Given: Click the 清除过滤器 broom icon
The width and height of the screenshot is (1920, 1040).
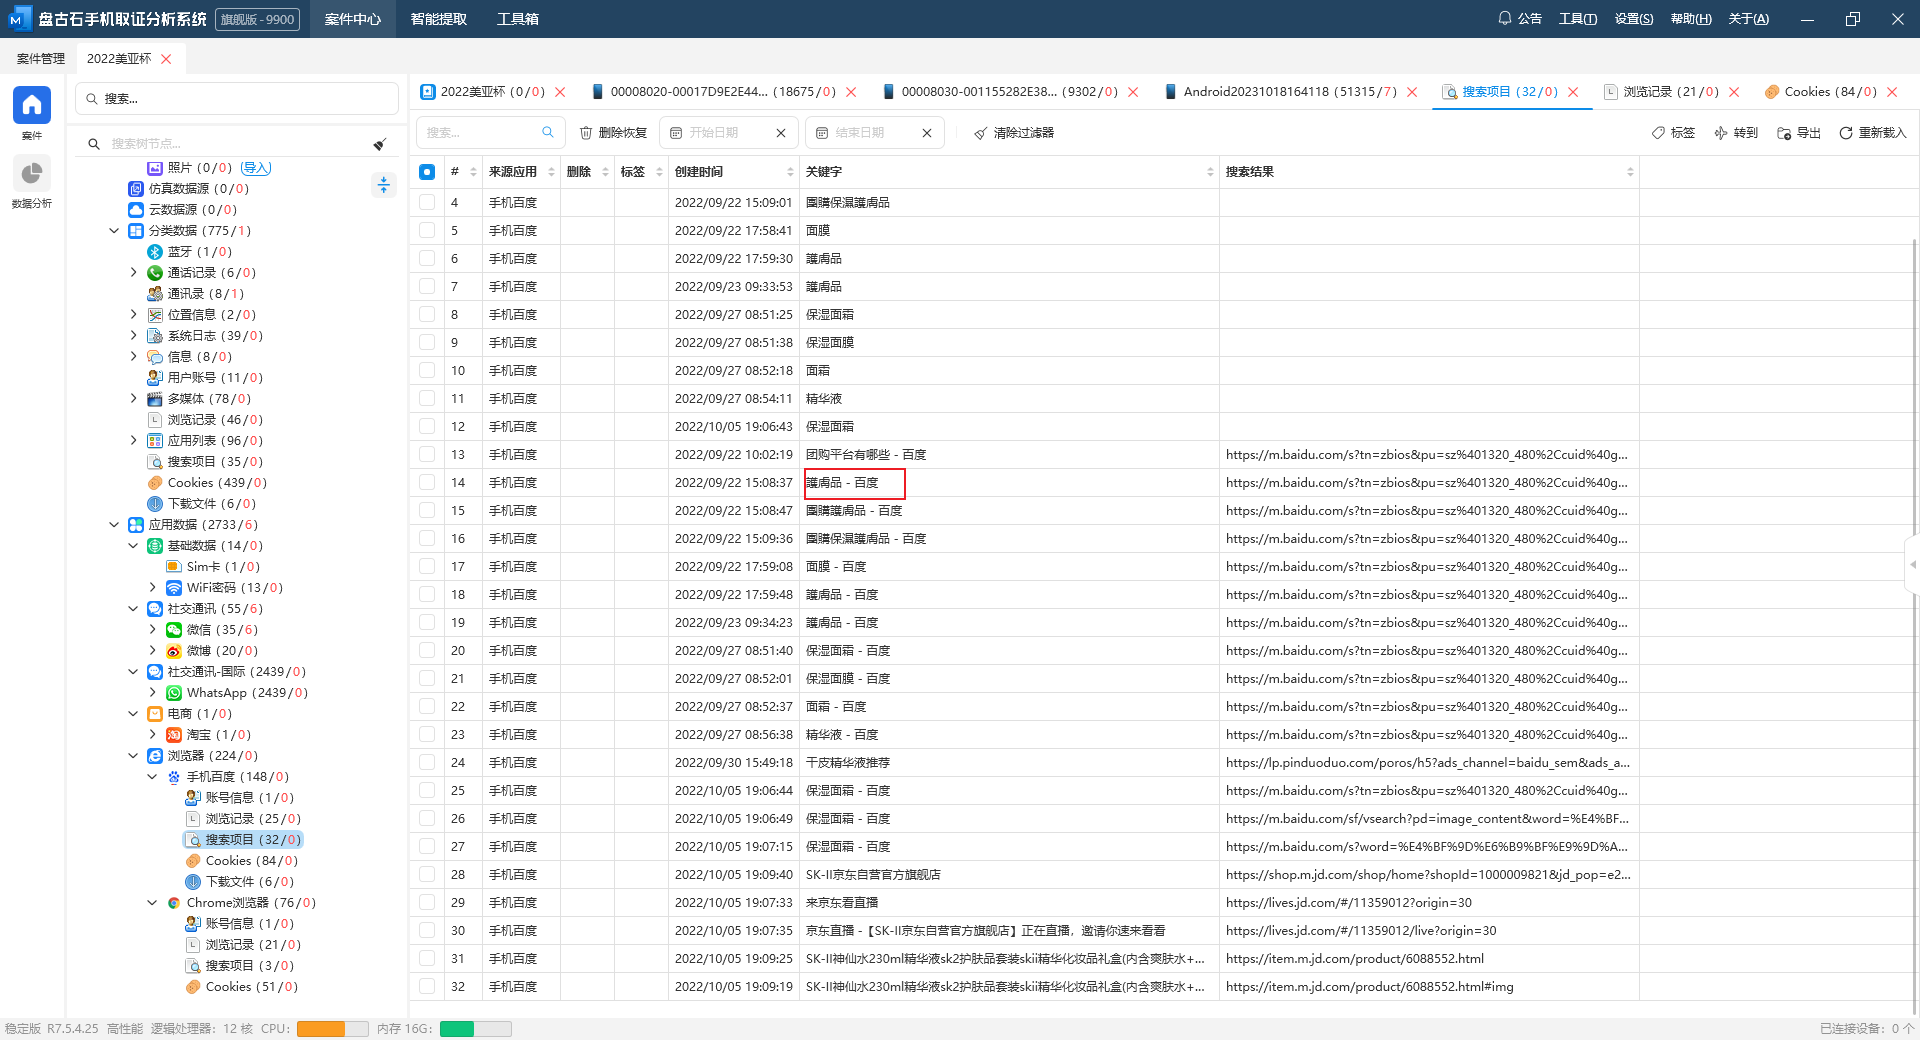Looking at the screenshot, I should click(x=980, y=133).
